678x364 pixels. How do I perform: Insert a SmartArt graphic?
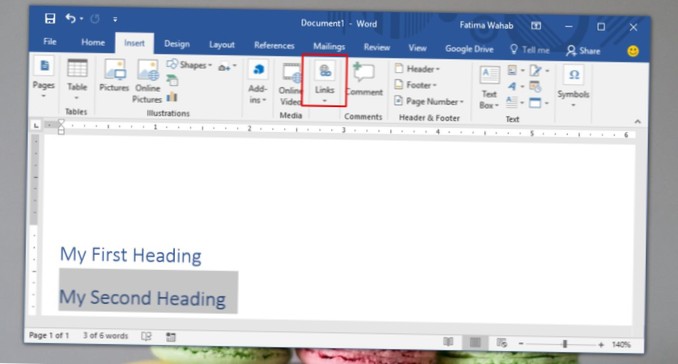(x=172, y=80)
